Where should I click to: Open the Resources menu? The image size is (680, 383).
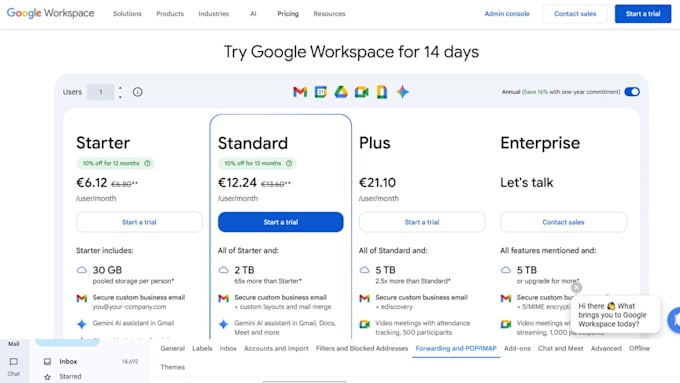[329, 14]
